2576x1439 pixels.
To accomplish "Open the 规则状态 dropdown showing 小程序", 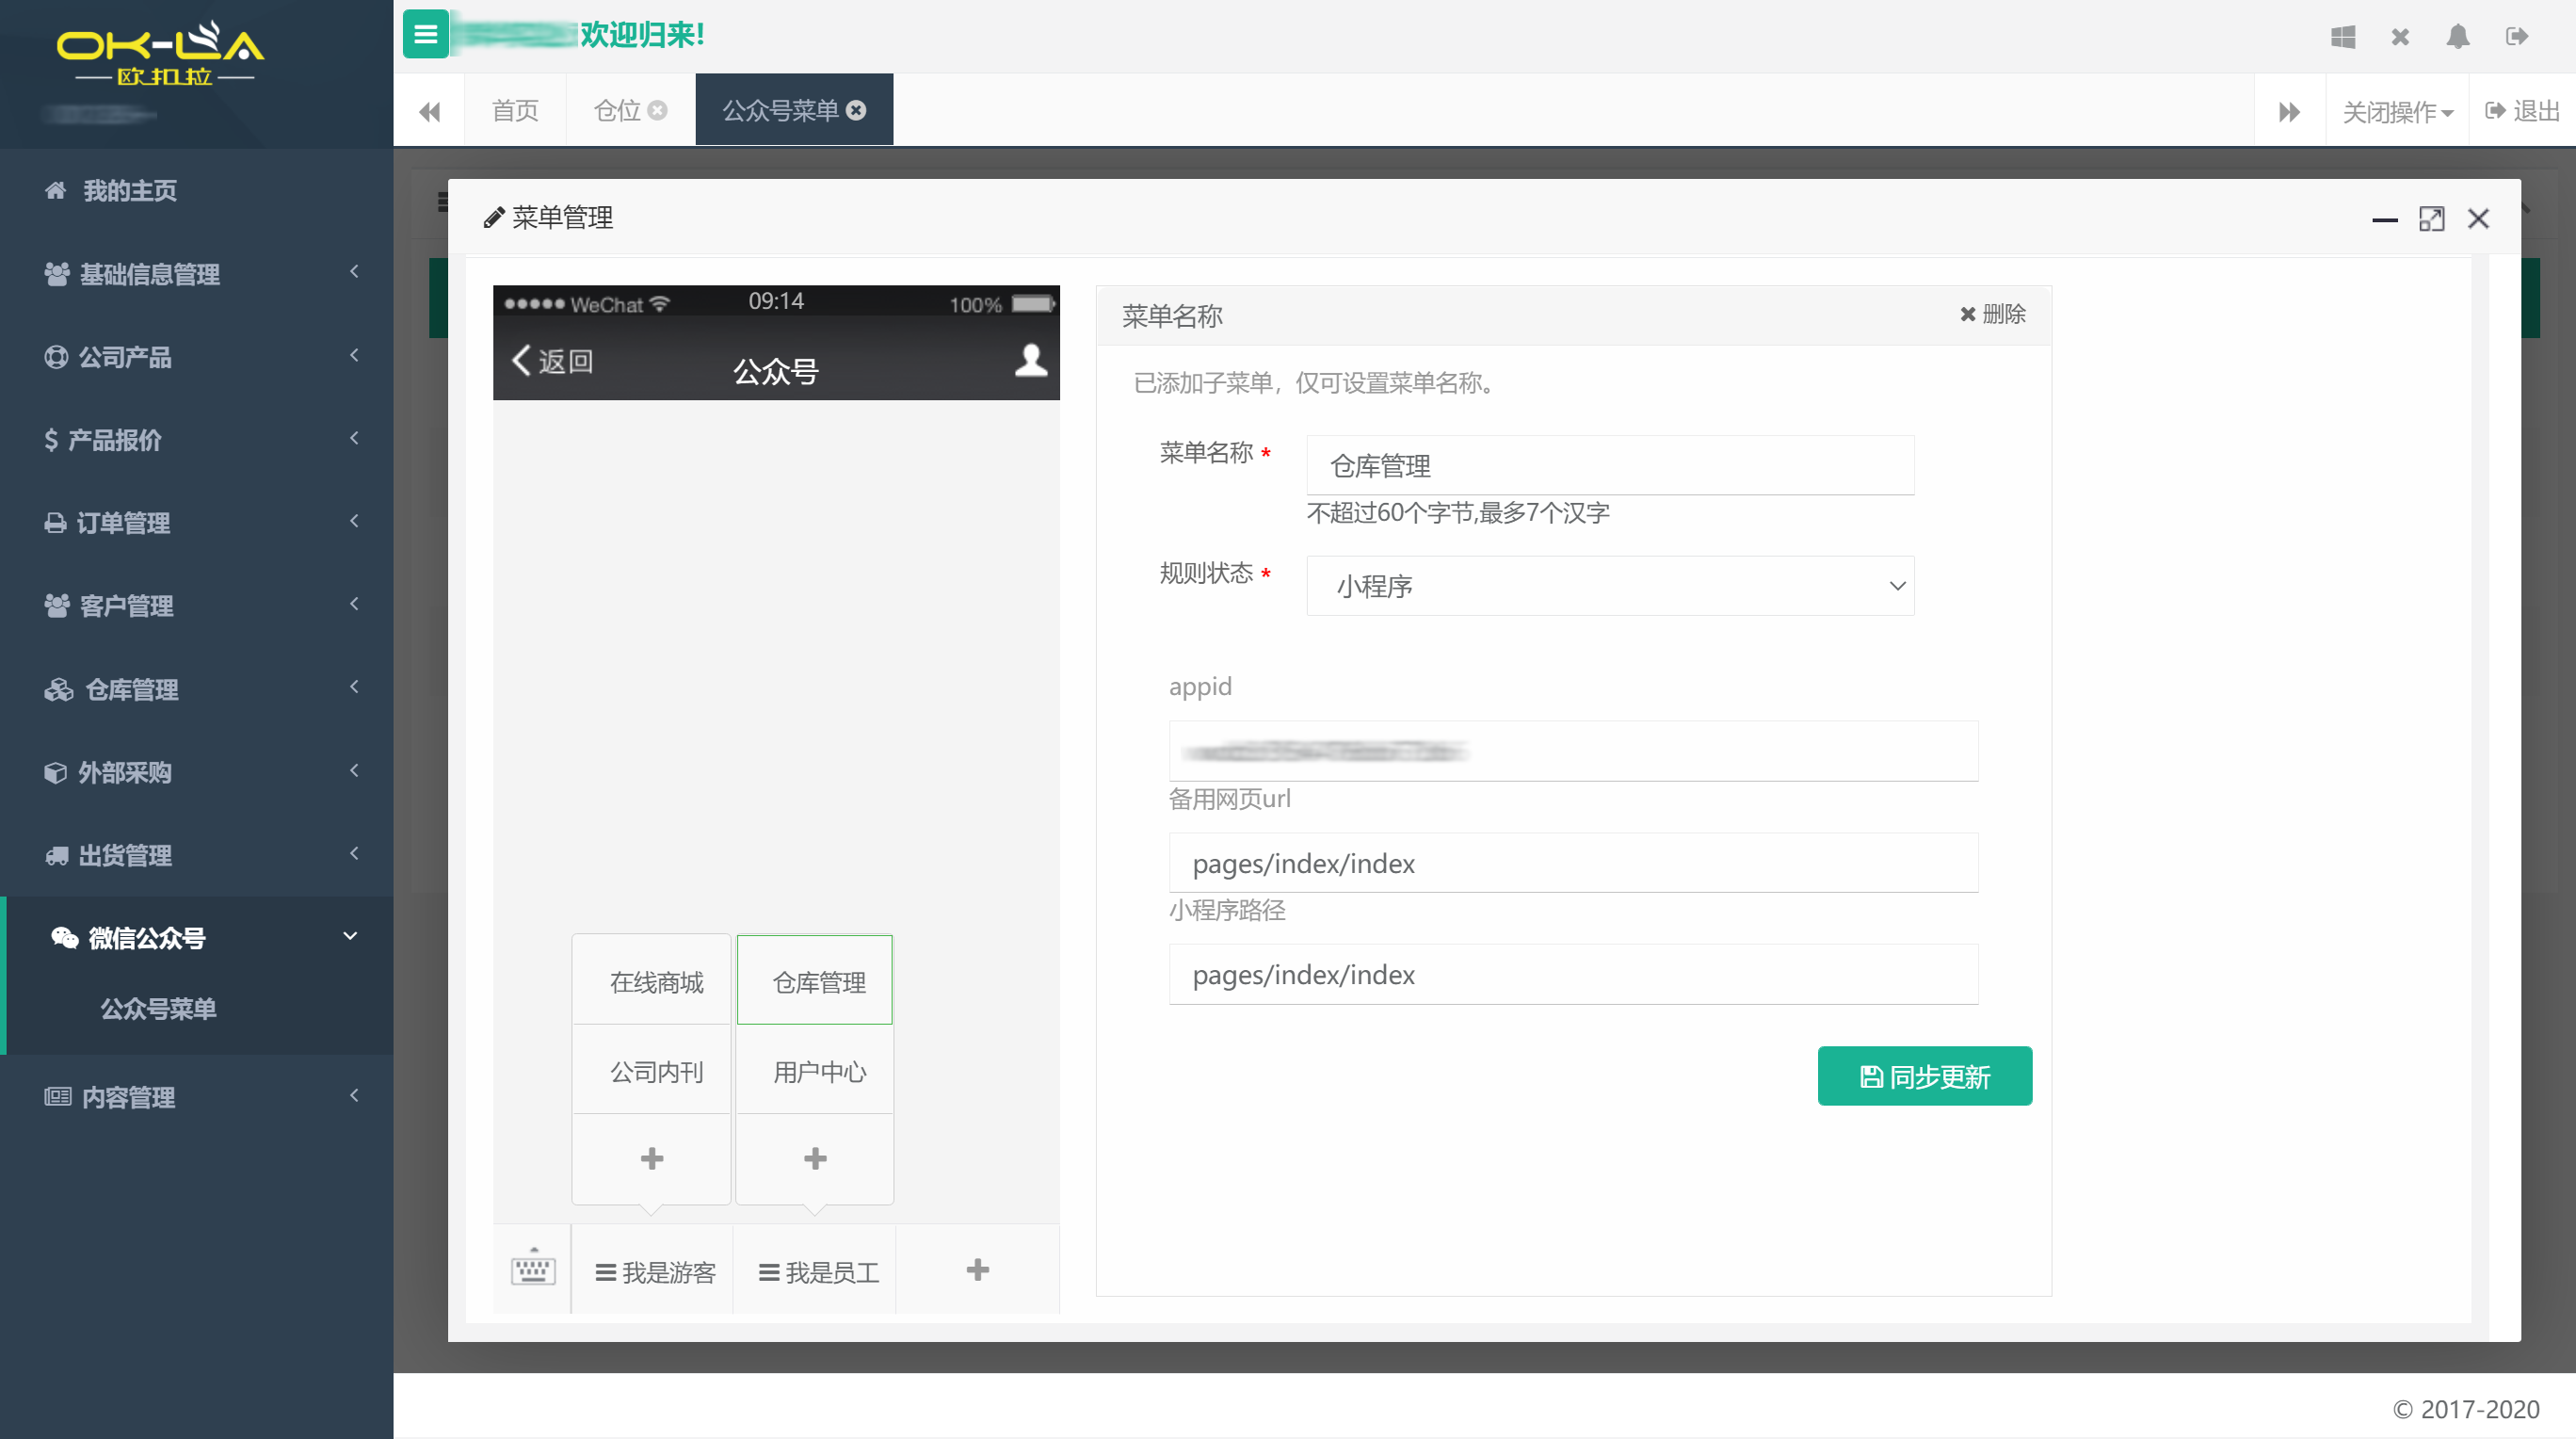I will click(x=1610, y=586).
